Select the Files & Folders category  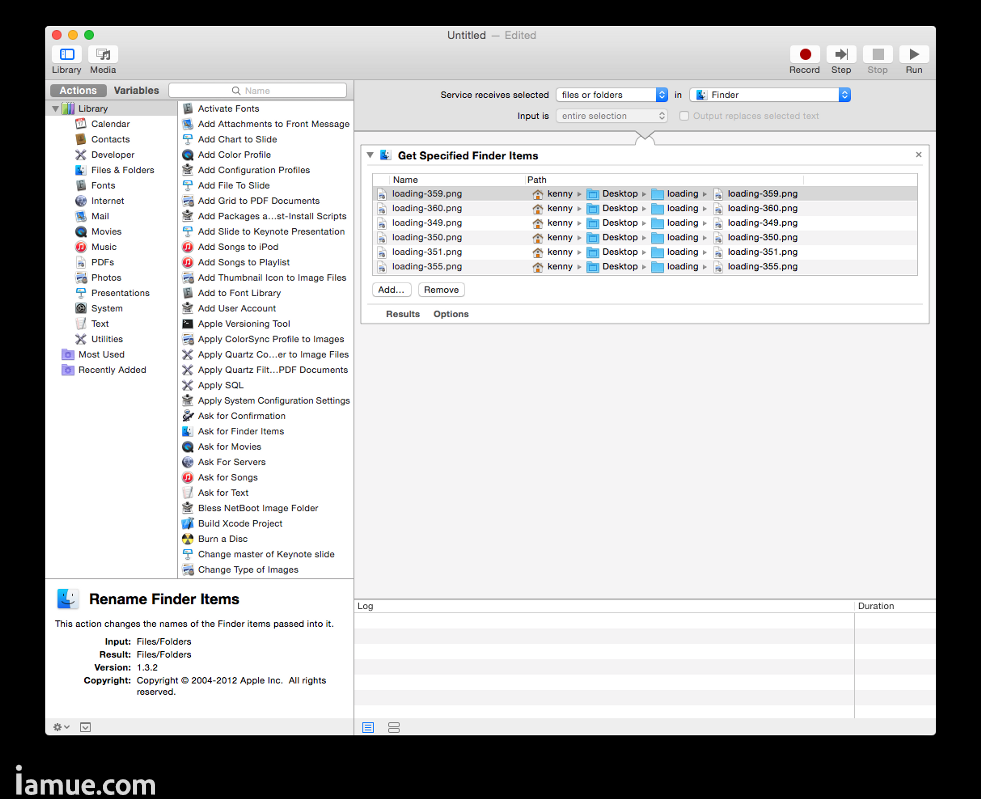click(122, 170)
